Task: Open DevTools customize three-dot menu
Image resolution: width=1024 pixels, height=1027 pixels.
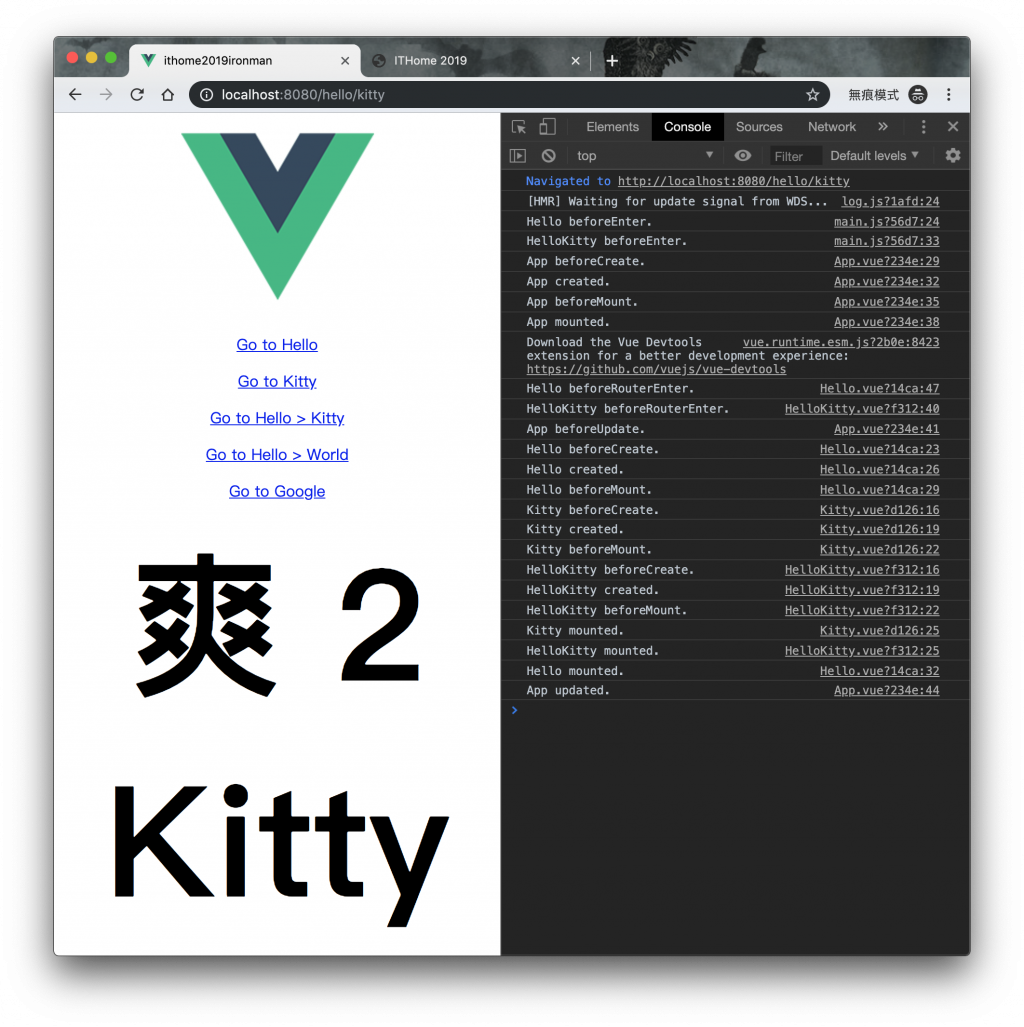Action: [x=923, y=126]
